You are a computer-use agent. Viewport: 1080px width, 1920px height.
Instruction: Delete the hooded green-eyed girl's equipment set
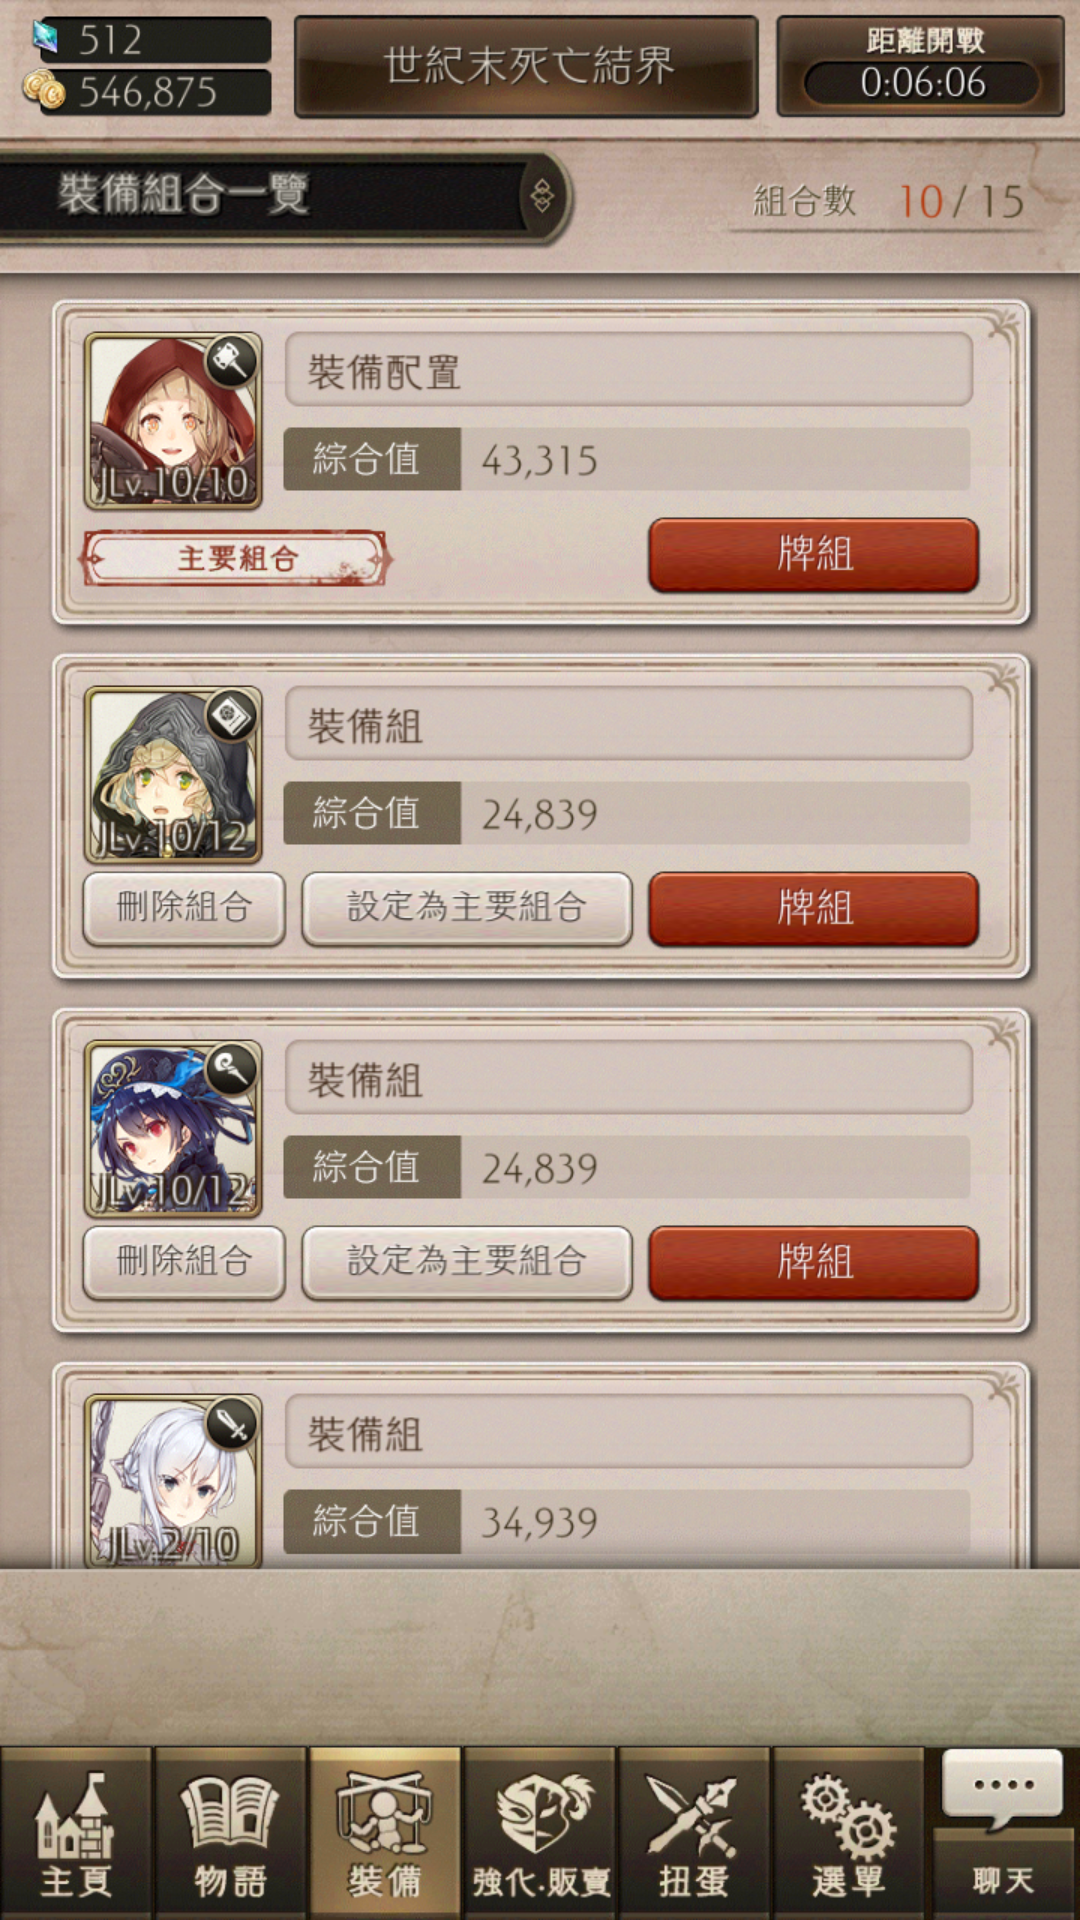(x=184, y=908)
